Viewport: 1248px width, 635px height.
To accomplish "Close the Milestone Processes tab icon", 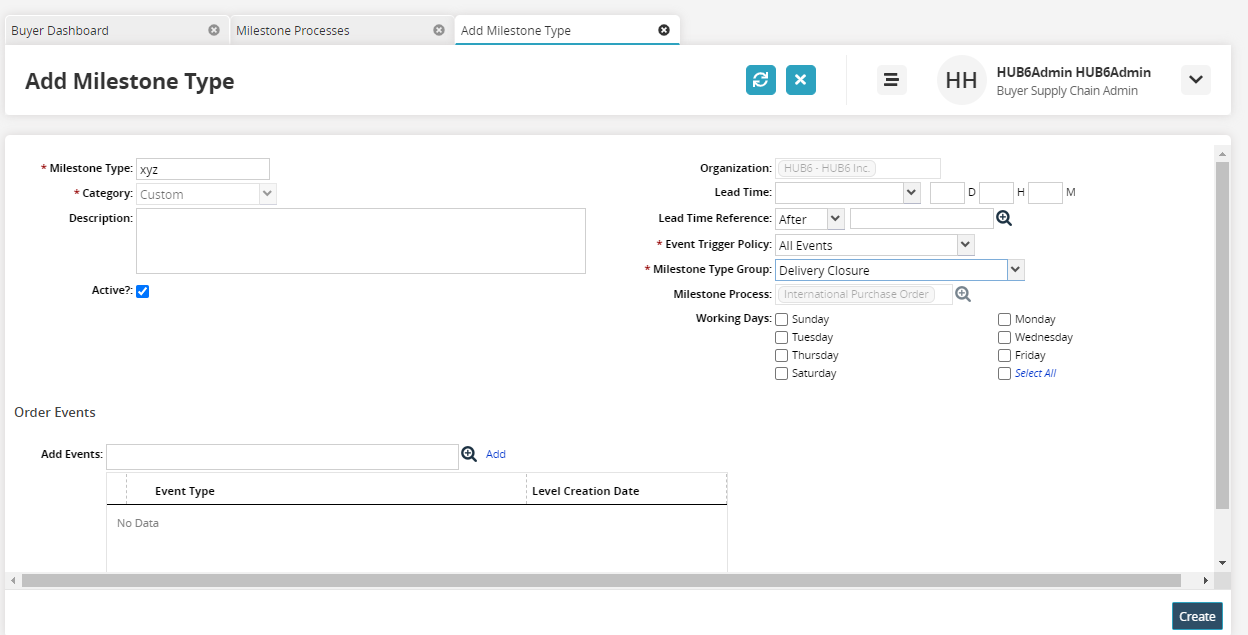I will point(439,30).
